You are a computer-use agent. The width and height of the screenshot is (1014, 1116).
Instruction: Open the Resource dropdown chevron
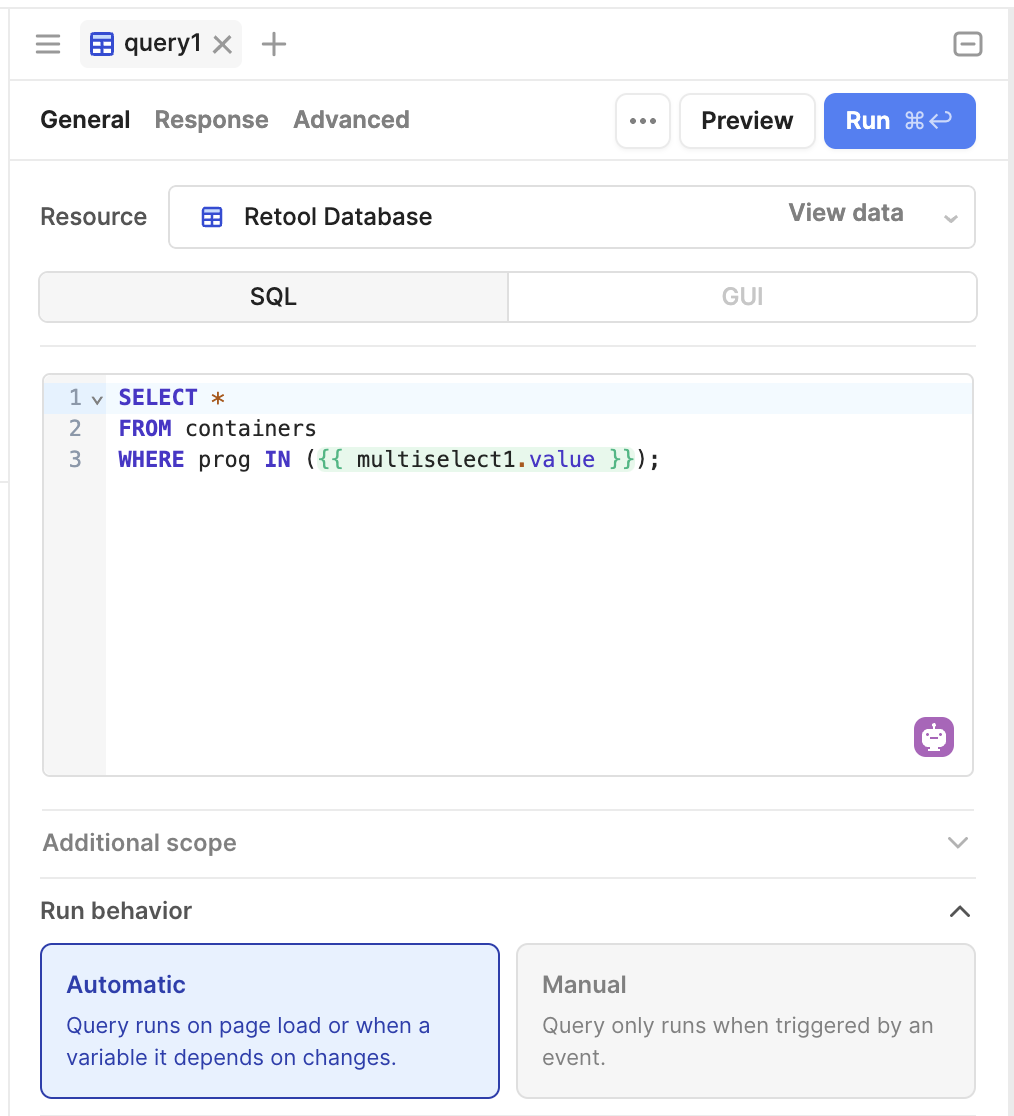pos(951,219)
